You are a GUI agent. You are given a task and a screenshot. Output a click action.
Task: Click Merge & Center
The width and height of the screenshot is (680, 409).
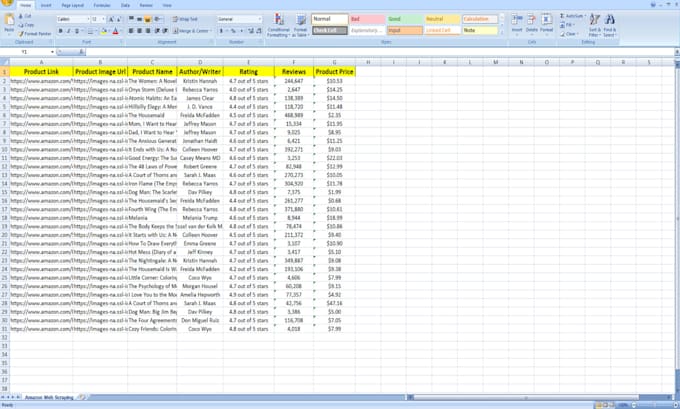191,31
